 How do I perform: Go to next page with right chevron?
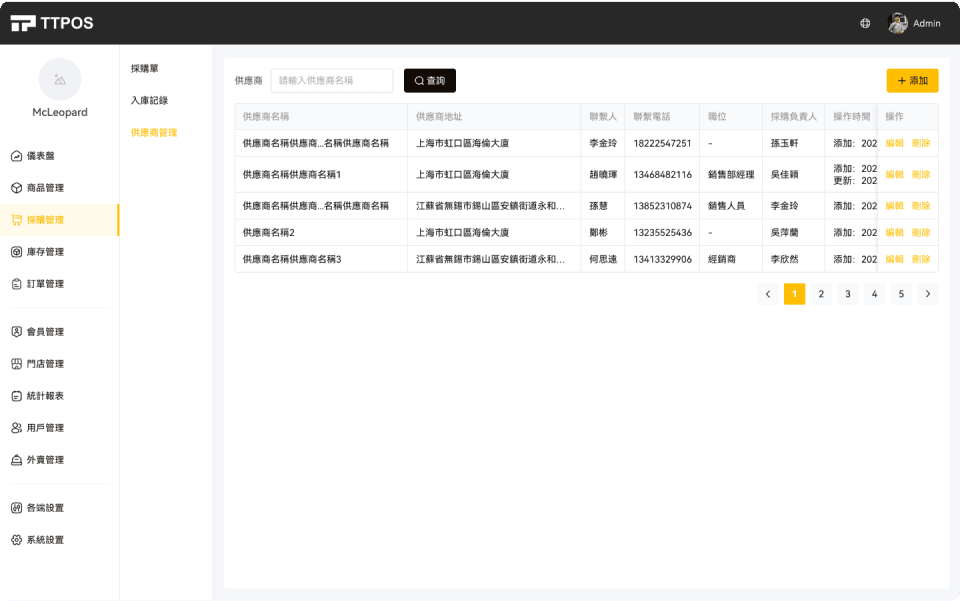coord(928,294)
